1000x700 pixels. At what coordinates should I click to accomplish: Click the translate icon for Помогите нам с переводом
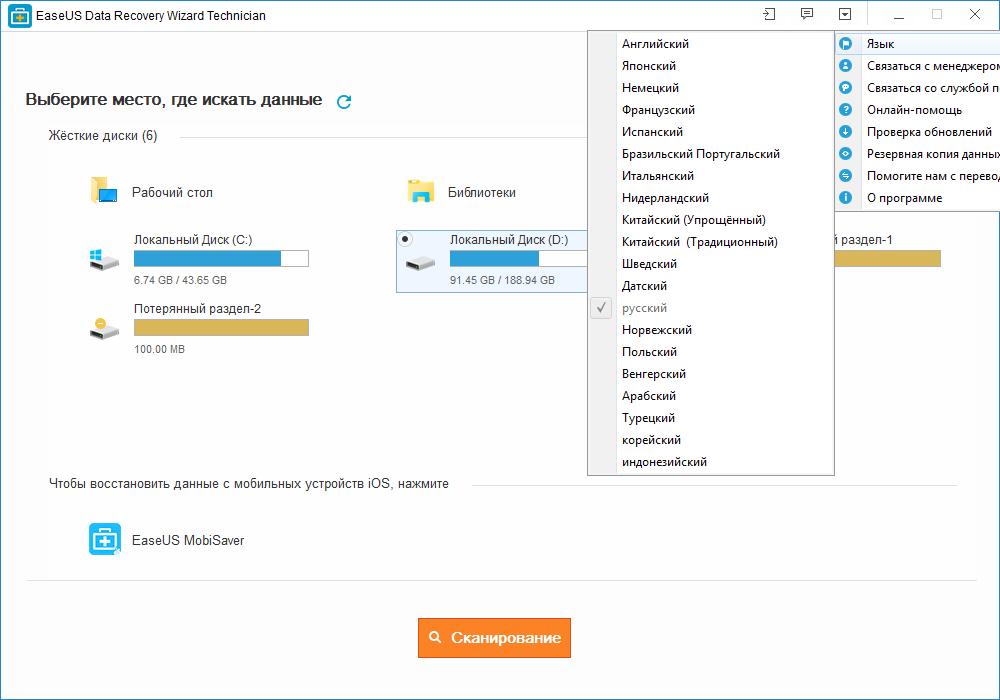click(846, 176)
